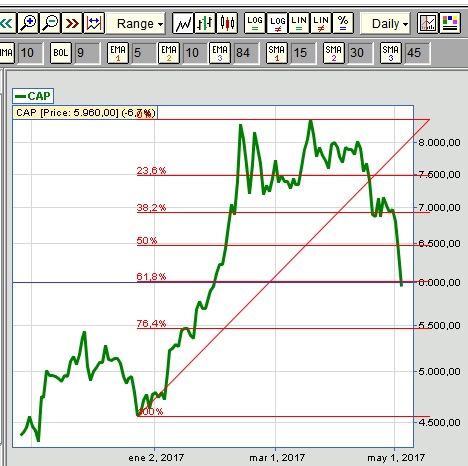Click the fit-range arrows chart icon
The width and height of the screenshot is (468, 466).
point(94,23)
